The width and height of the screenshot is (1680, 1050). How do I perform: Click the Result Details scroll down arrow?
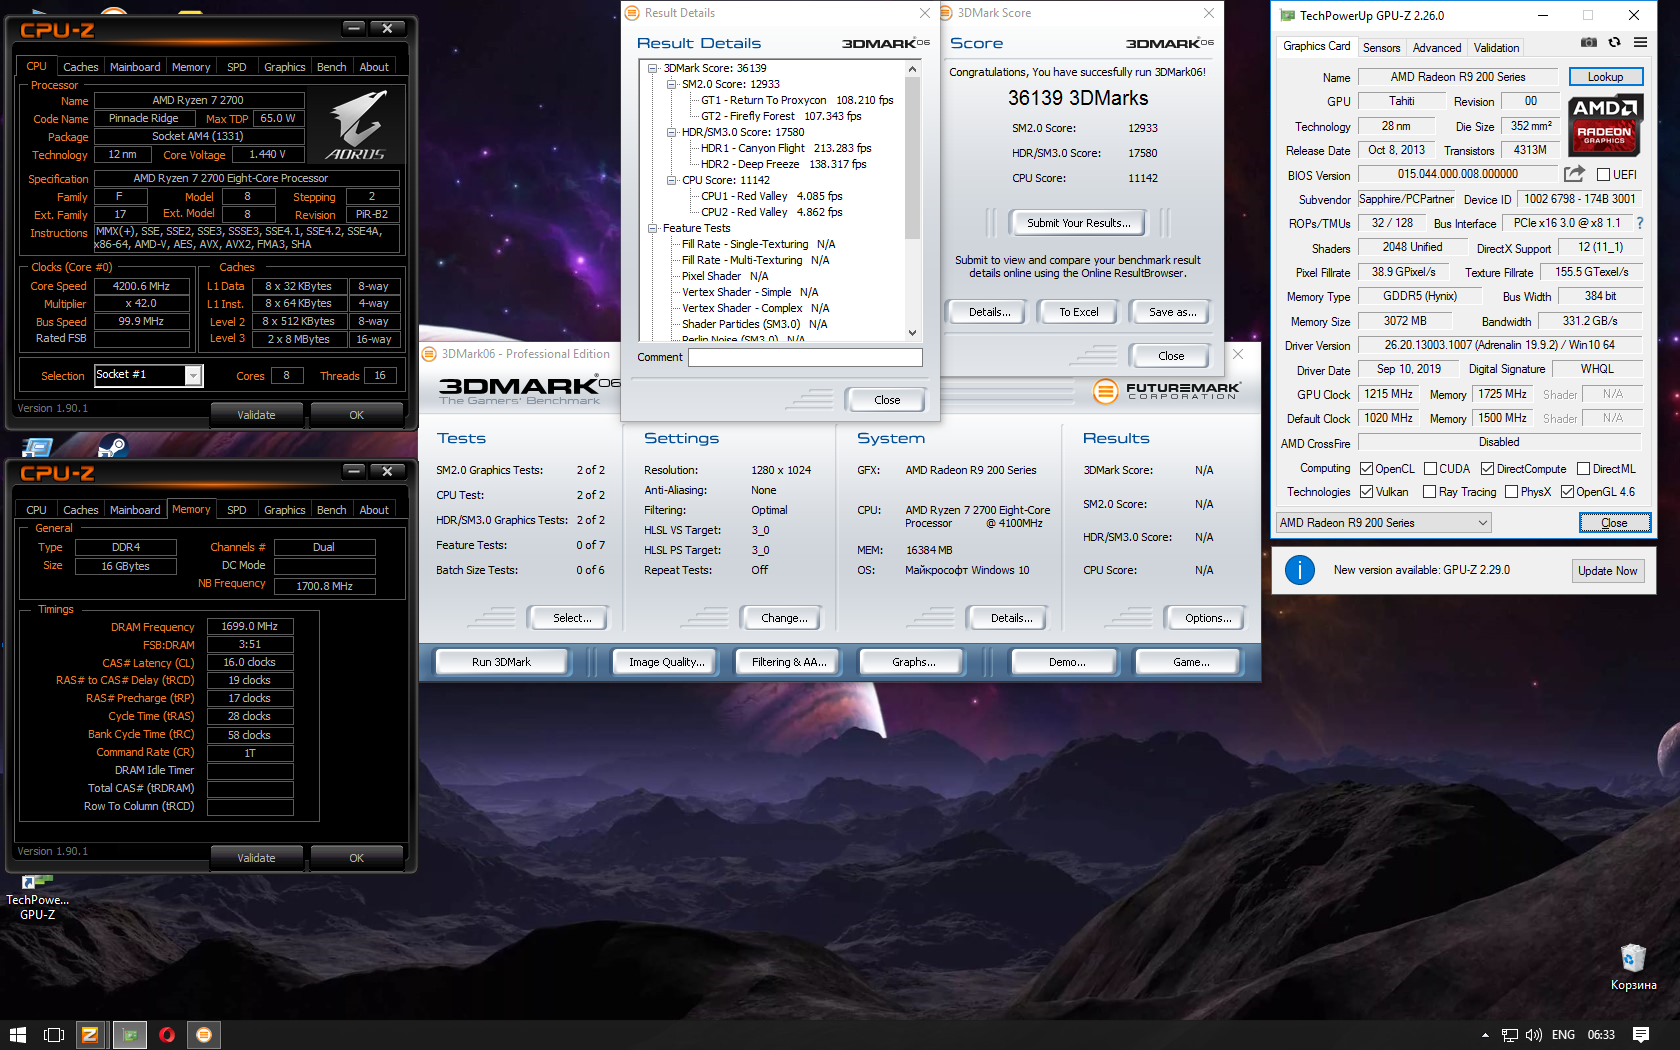[912, 333]
